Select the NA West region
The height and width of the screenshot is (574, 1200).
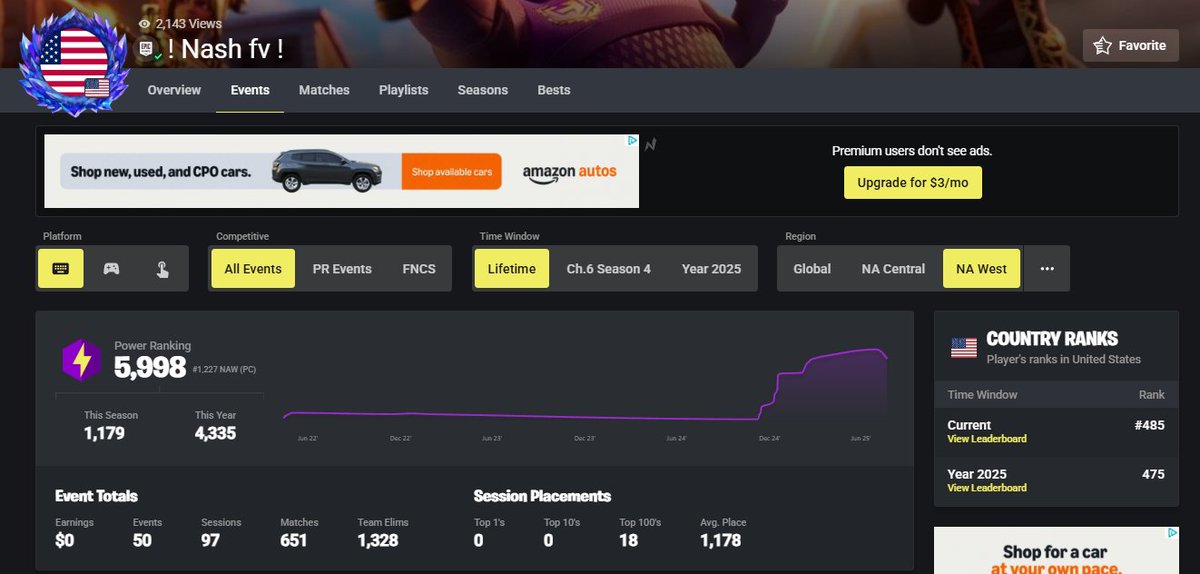(x=982, y=269)
